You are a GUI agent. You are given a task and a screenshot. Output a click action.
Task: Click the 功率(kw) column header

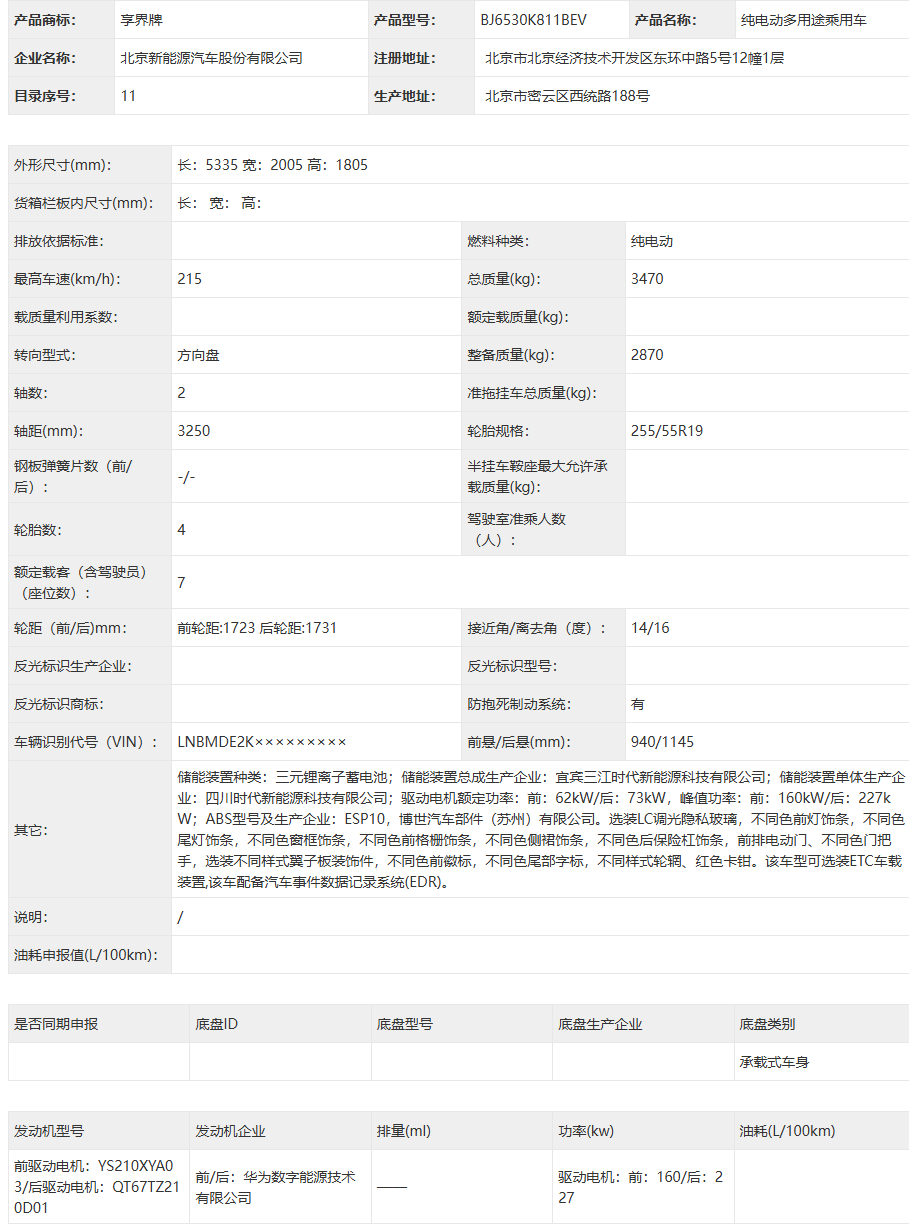click(x=586, y=1131)
